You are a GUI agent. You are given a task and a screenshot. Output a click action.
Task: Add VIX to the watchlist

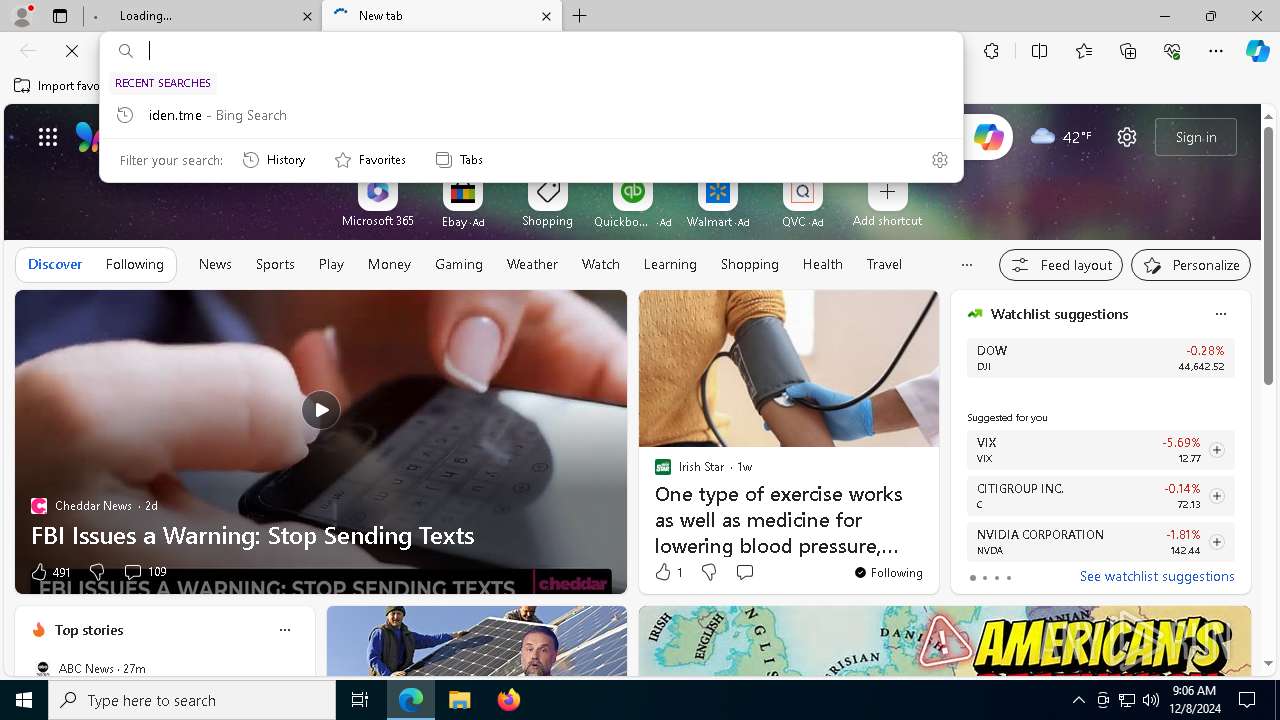click(x=1216, y=450)
